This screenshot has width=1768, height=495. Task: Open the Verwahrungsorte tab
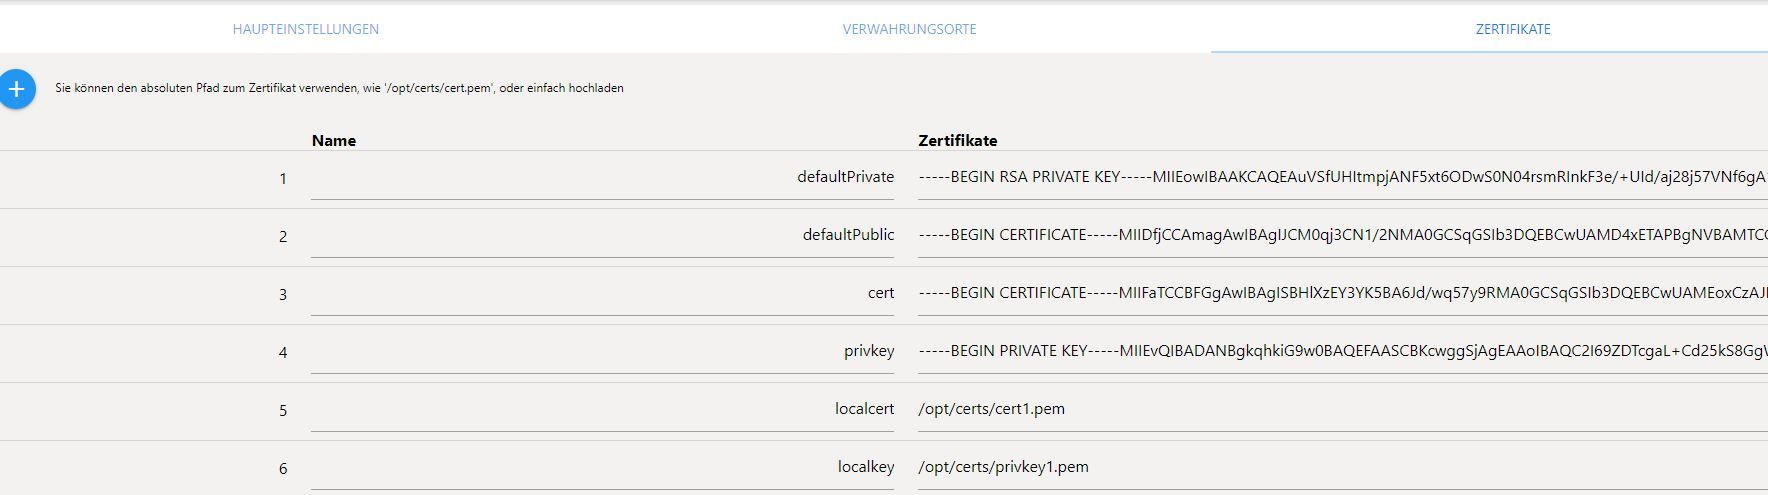pyautogui.click(x=909, y=29)
